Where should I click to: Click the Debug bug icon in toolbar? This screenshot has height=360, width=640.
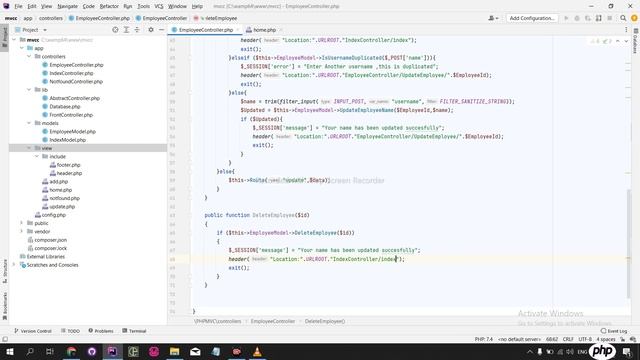pos(577,18)
